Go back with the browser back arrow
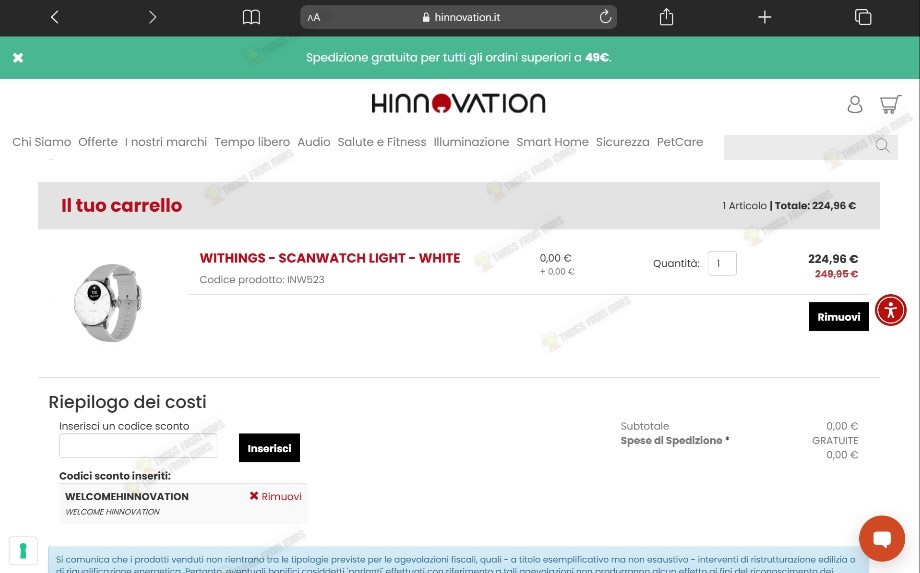 (55, 17)
